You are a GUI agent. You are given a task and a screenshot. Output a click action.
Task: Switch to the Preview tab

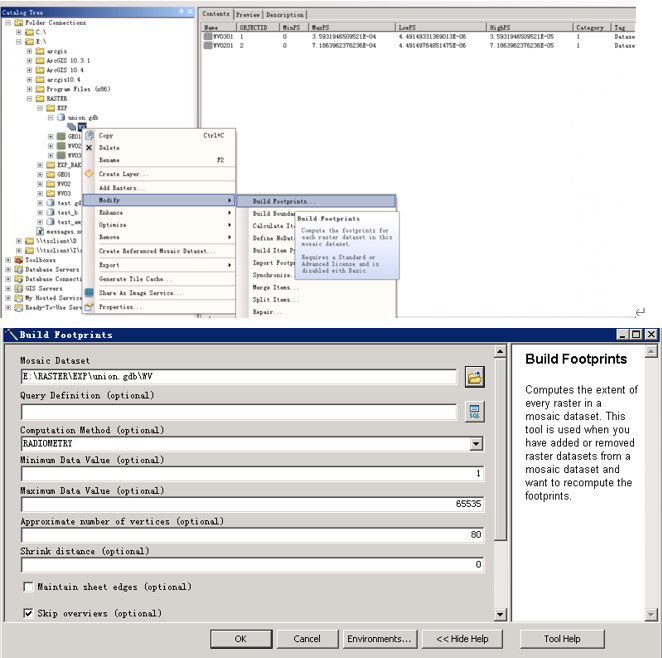coord(248,15)
